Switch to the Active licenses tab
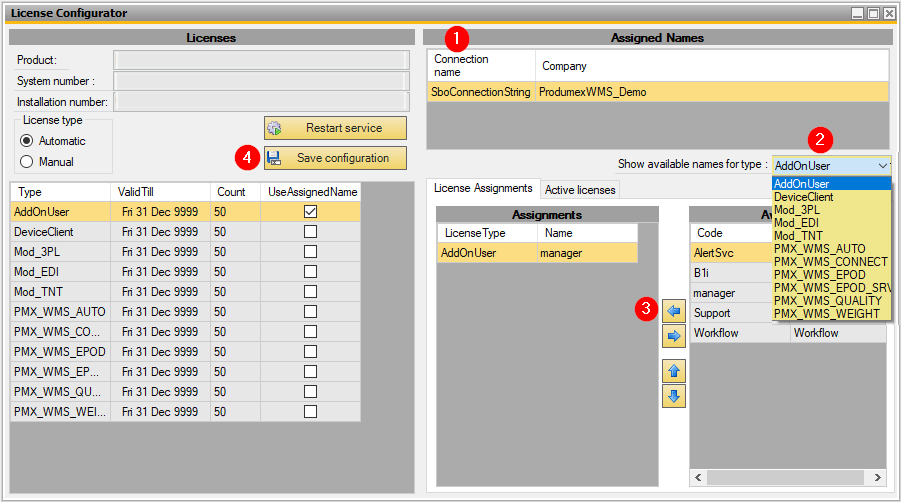The width and height of the screenshot is (901, 502). [x=580, y=190]
